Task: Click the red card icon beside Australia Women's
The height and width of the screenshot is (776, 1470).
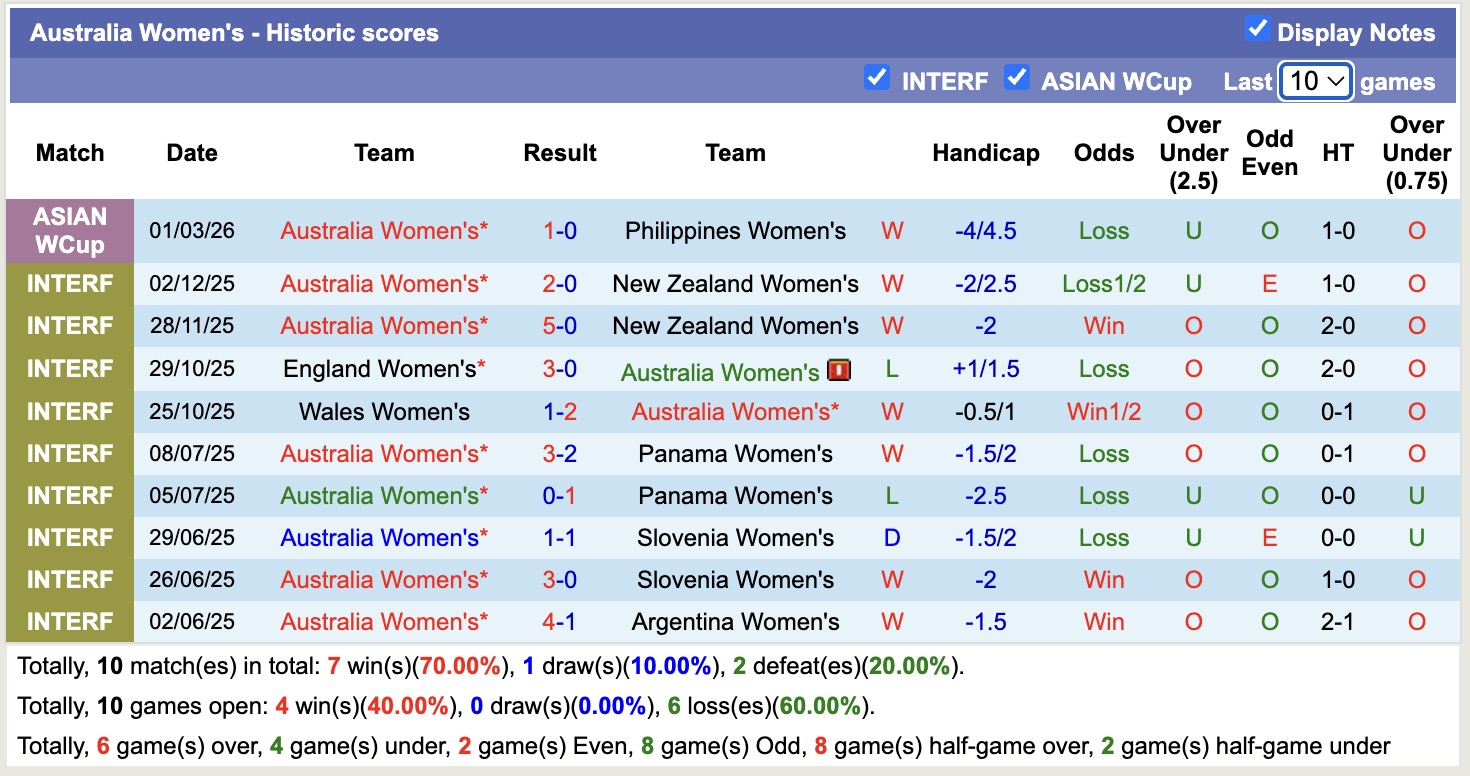Action: click(838, 370)
